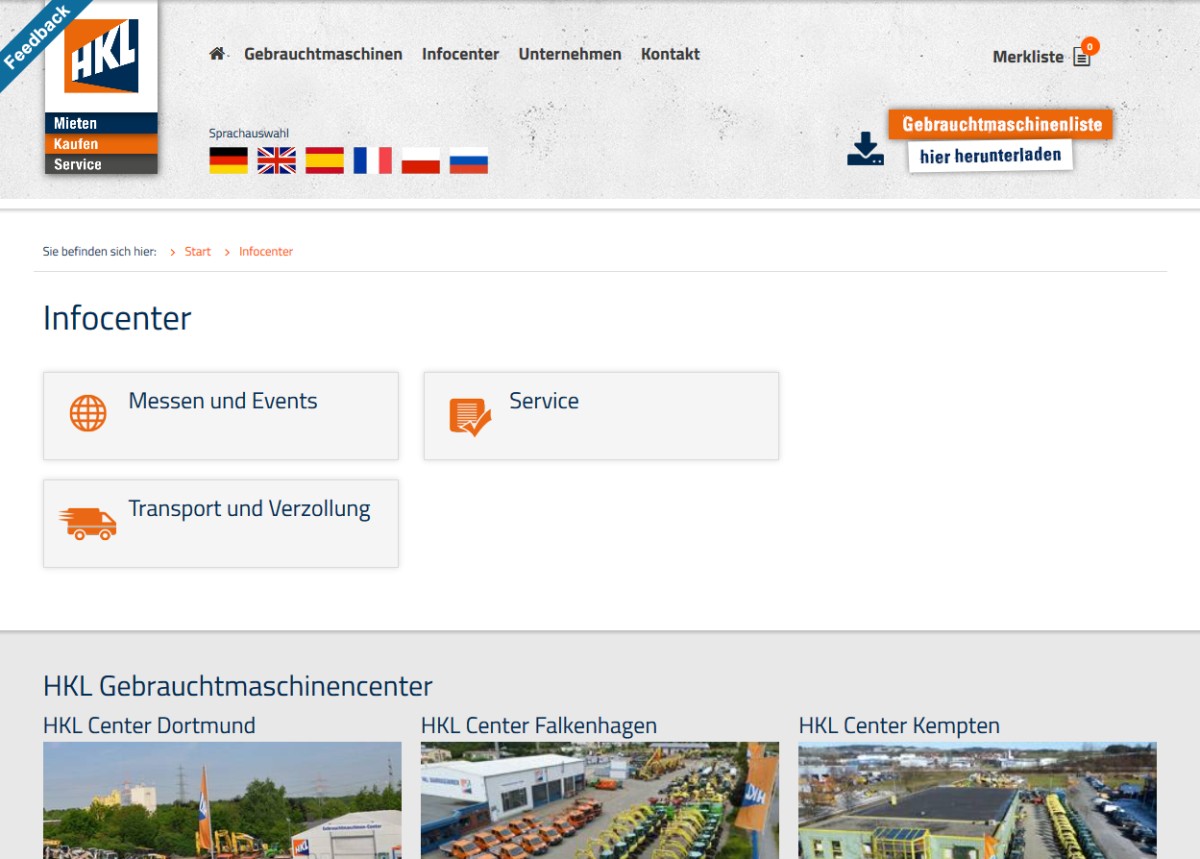Select the German flag language
This screenshot has height=859, width=1200.
pos(228,161)
